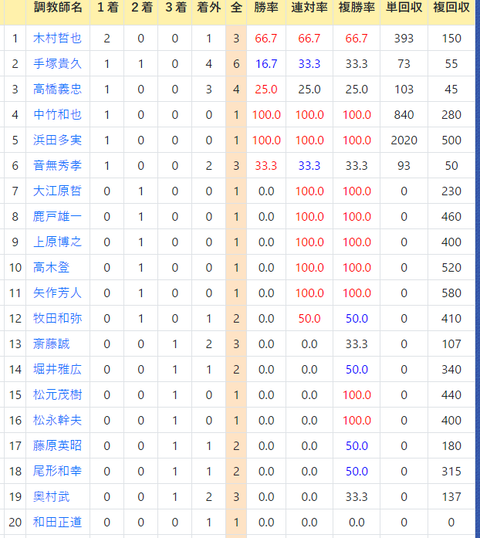
Task: Click the 複回収 column header
Action: tap(451, 8)
